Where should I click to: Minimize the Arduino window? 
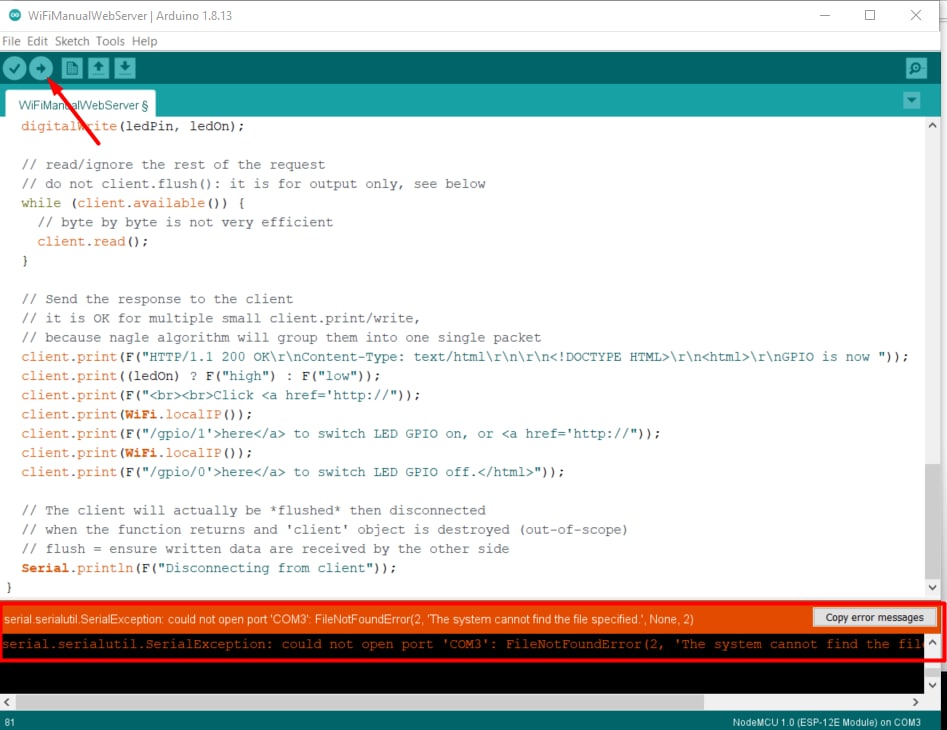(824, 15)
